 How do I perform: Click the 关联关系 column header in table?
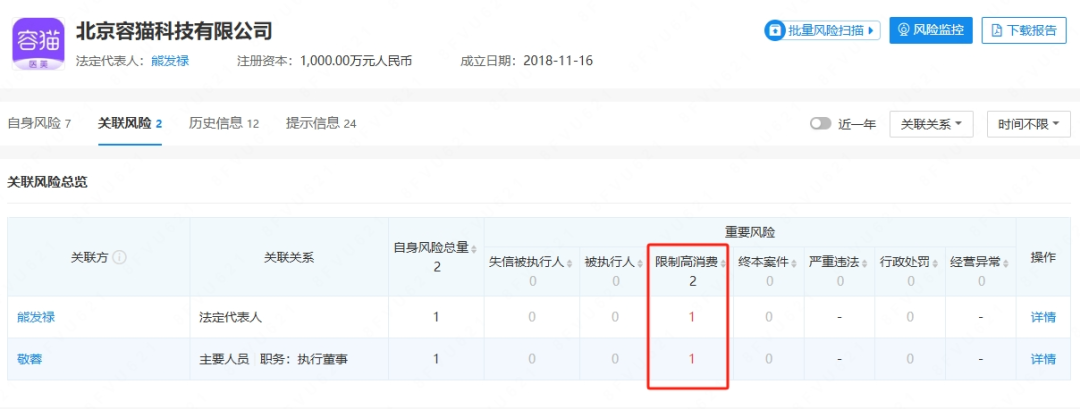289,258
